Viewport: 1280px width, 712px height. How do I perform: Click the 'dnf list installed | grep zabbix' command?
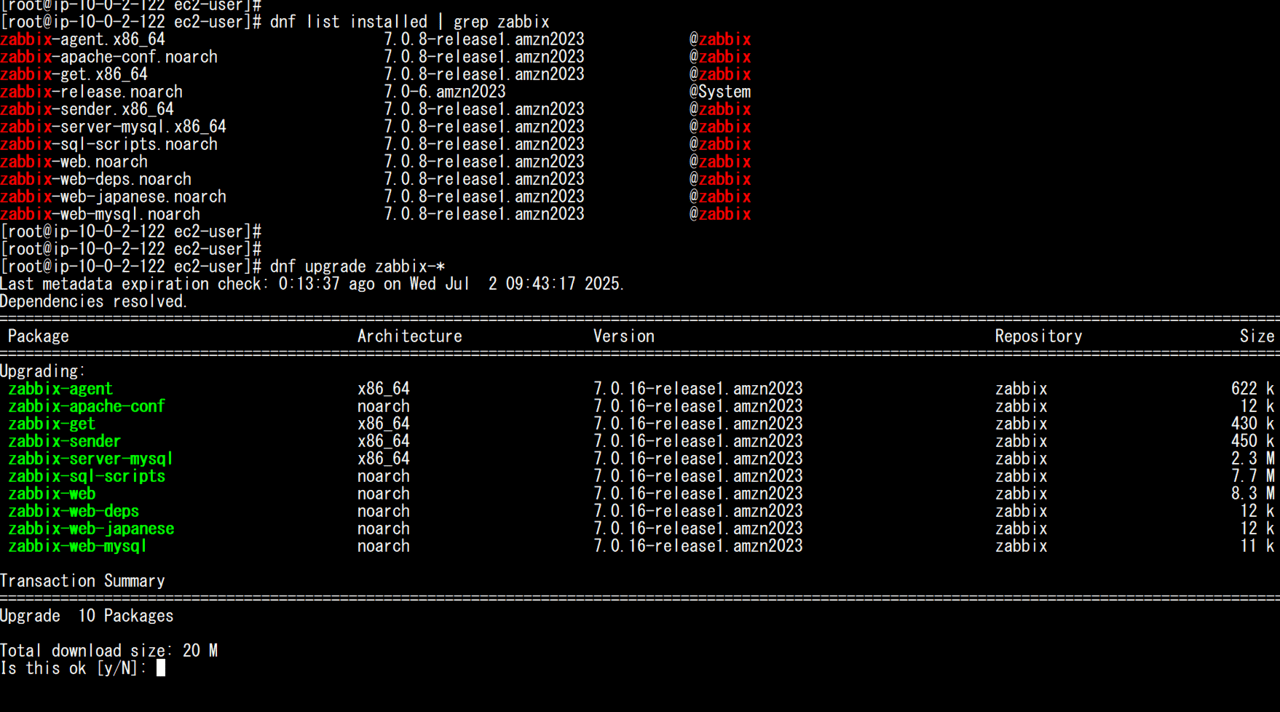click(409, 21)
